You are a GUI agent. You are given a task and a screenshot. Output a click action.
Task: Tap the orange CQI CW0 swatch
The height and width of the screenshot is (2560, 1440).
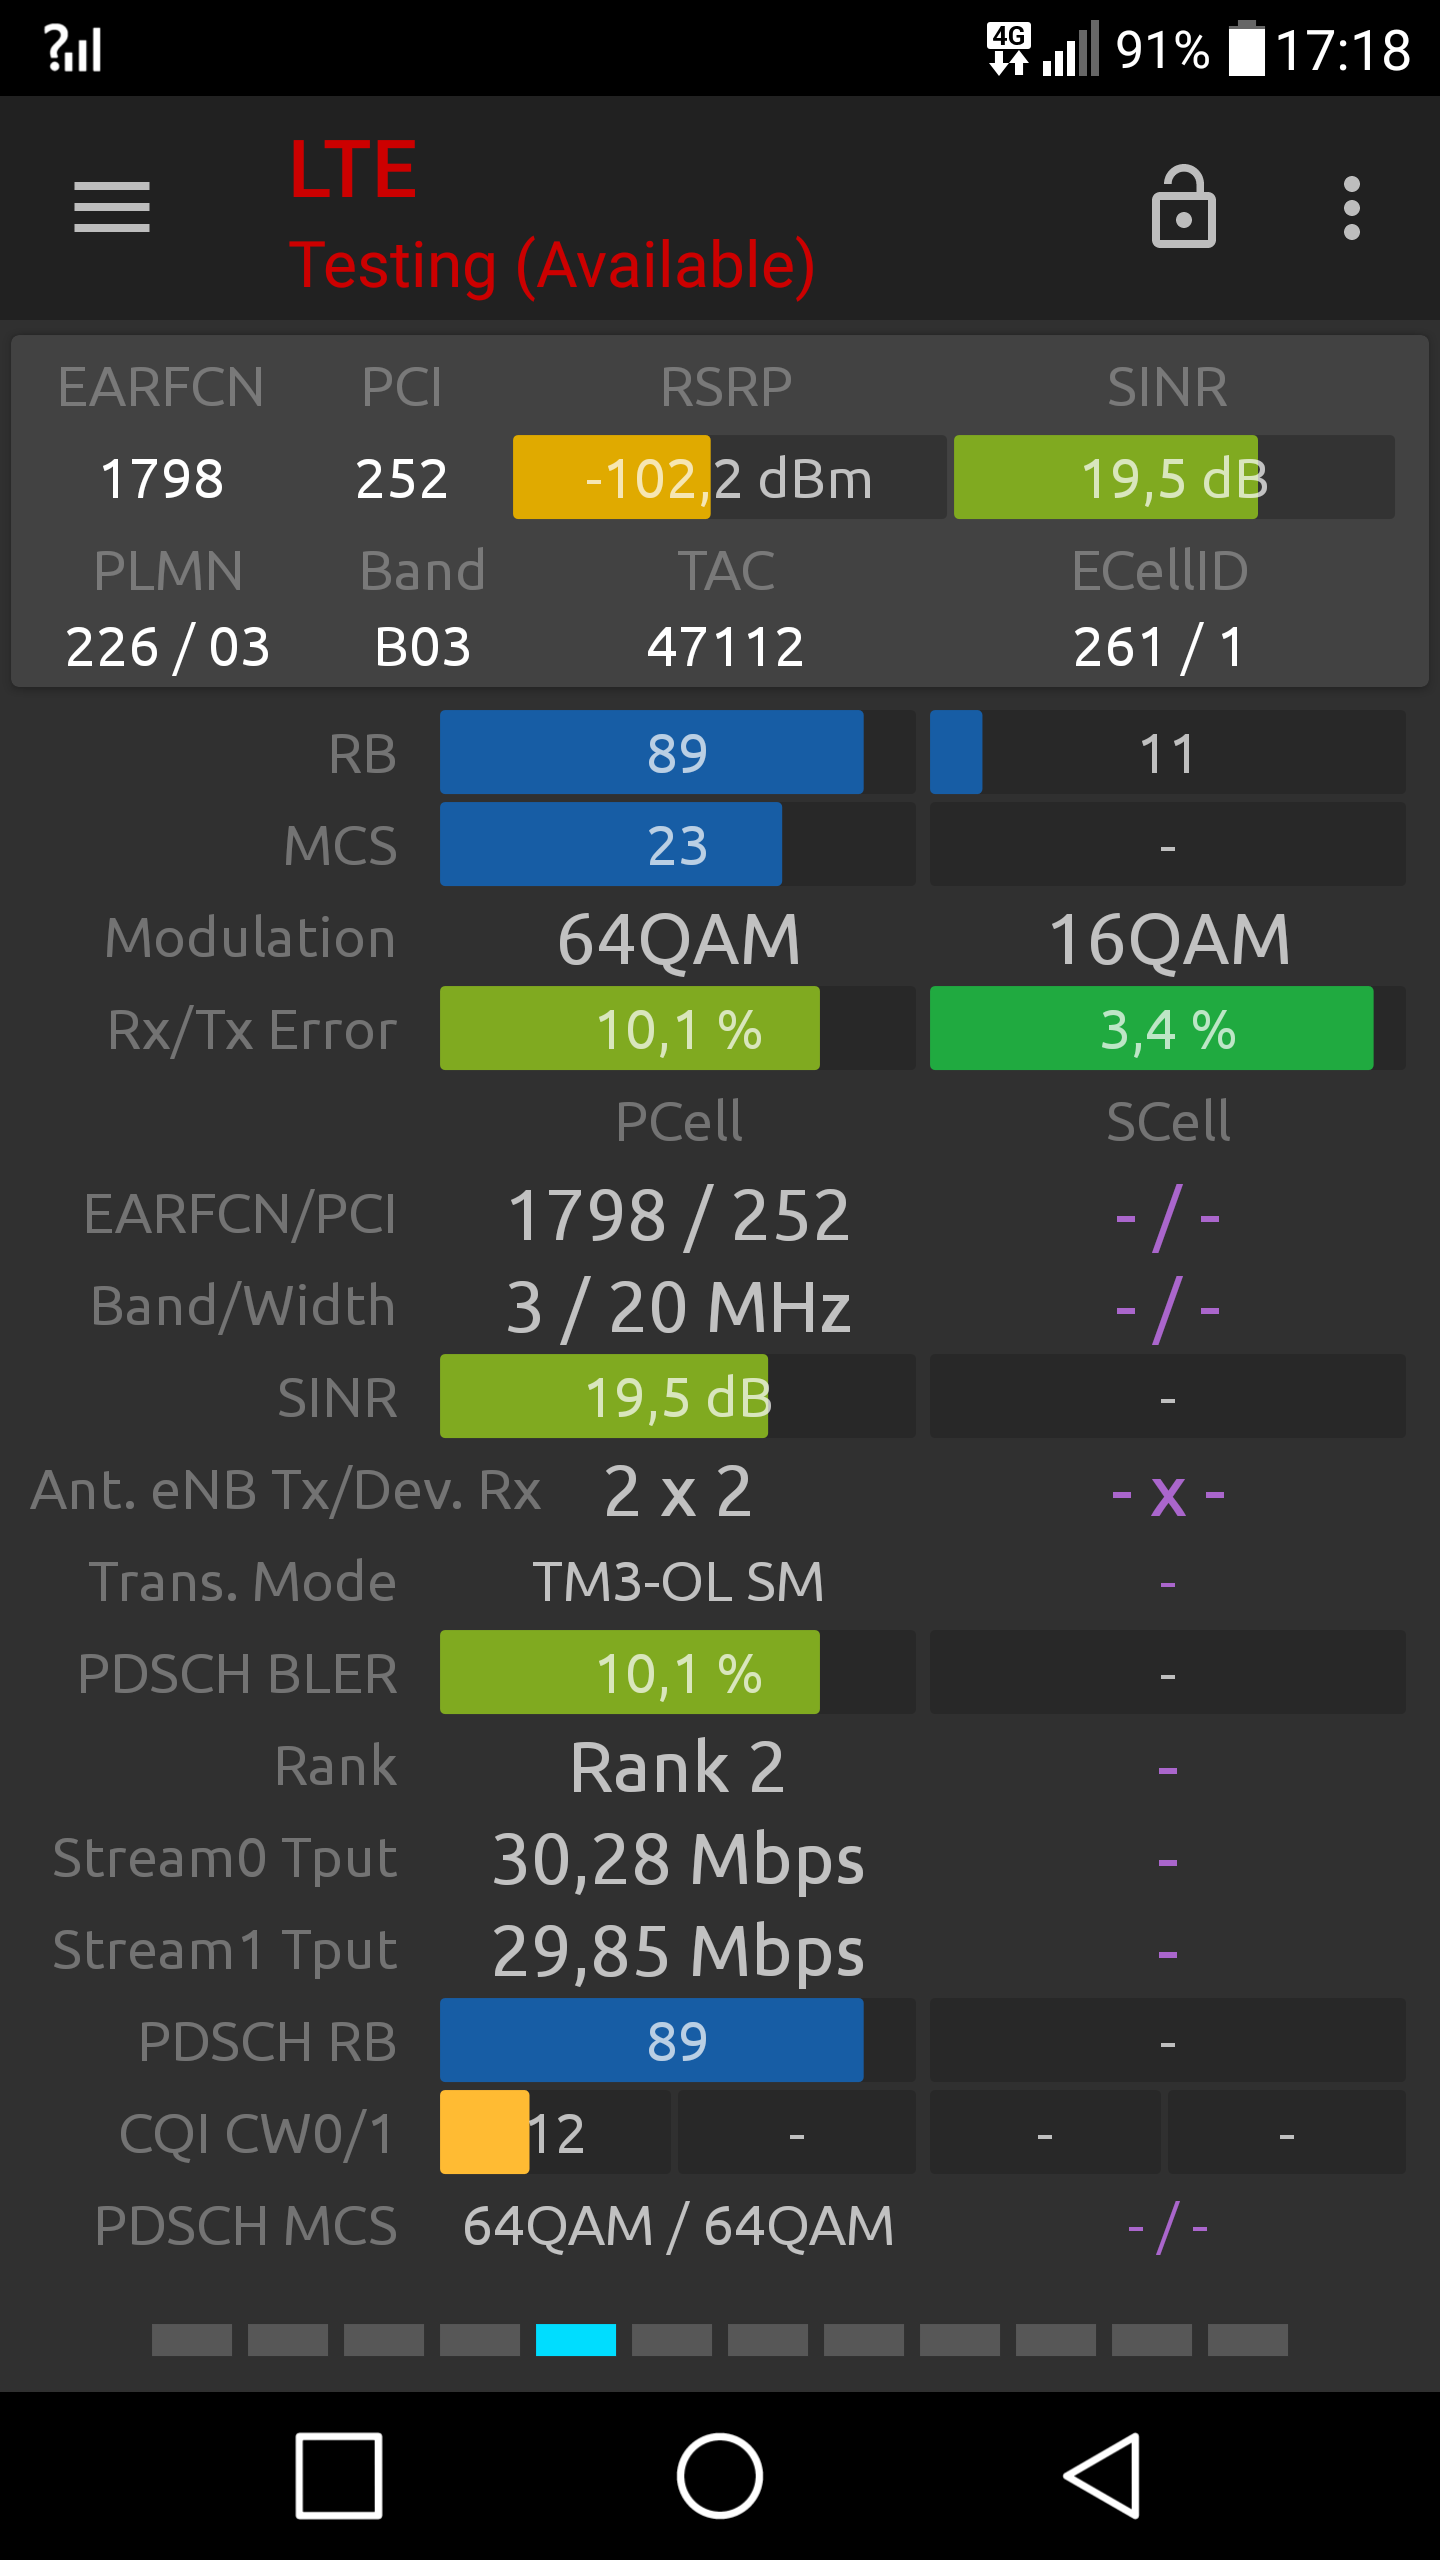coord(484,2132)
